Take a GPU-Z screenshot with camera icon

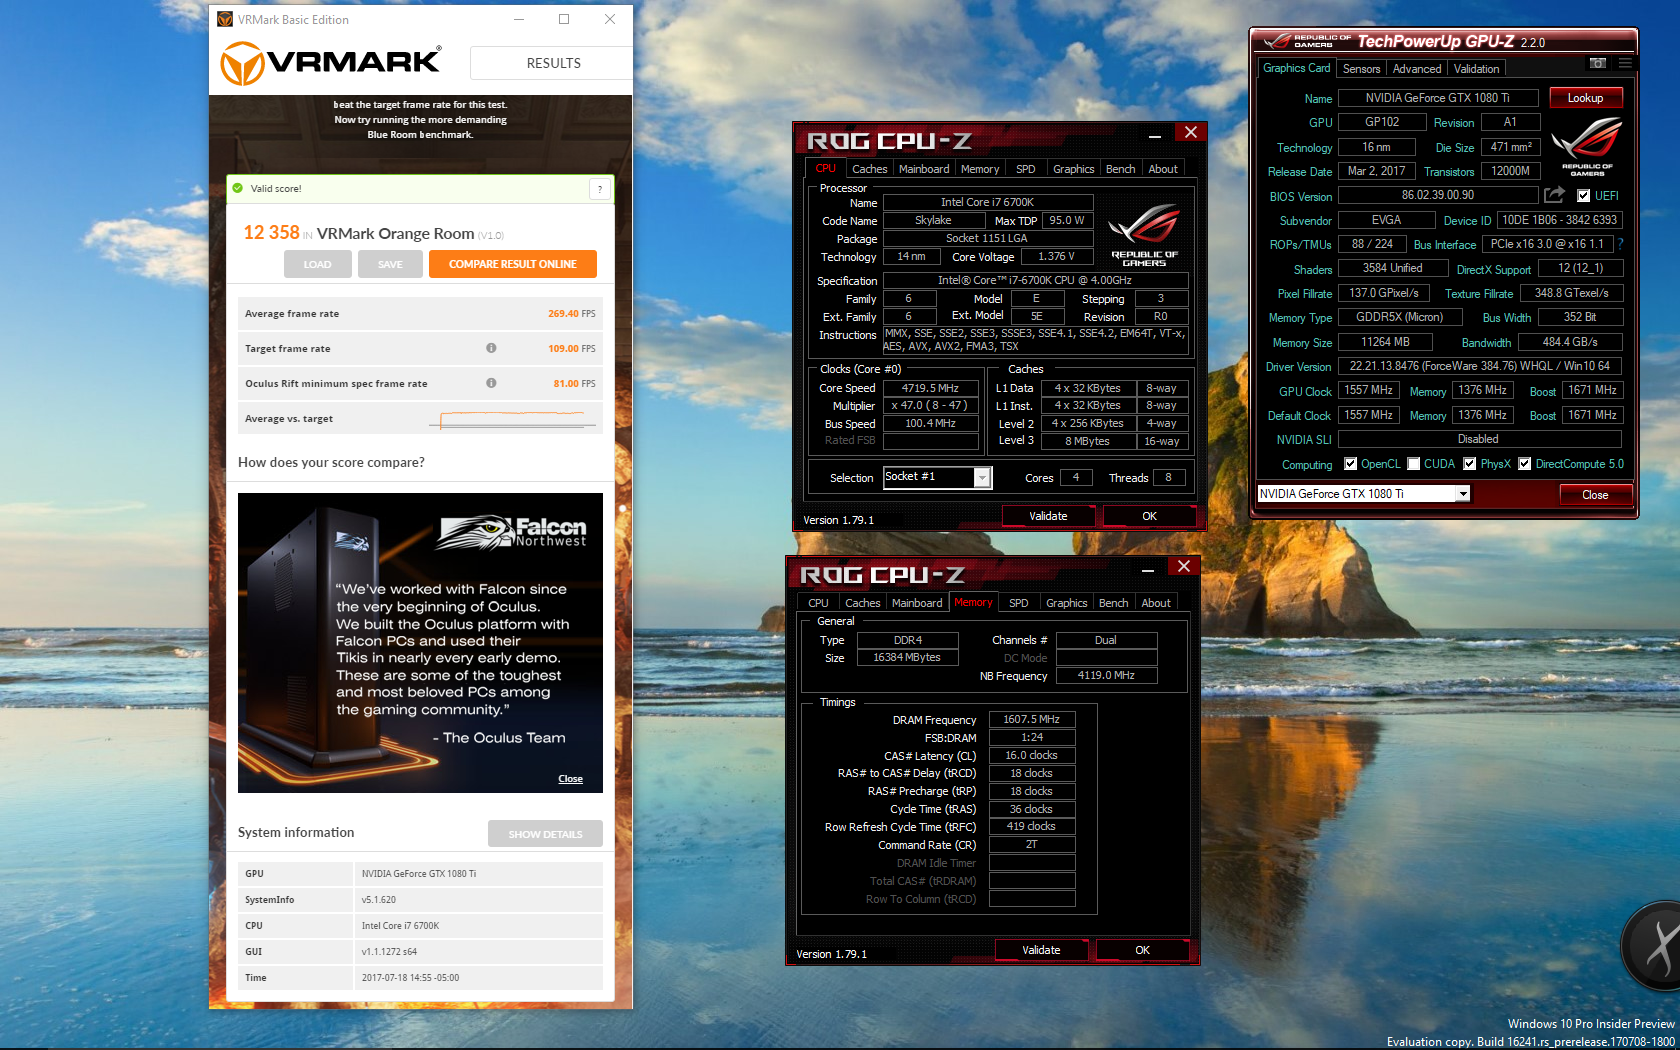coord(1598,63)
